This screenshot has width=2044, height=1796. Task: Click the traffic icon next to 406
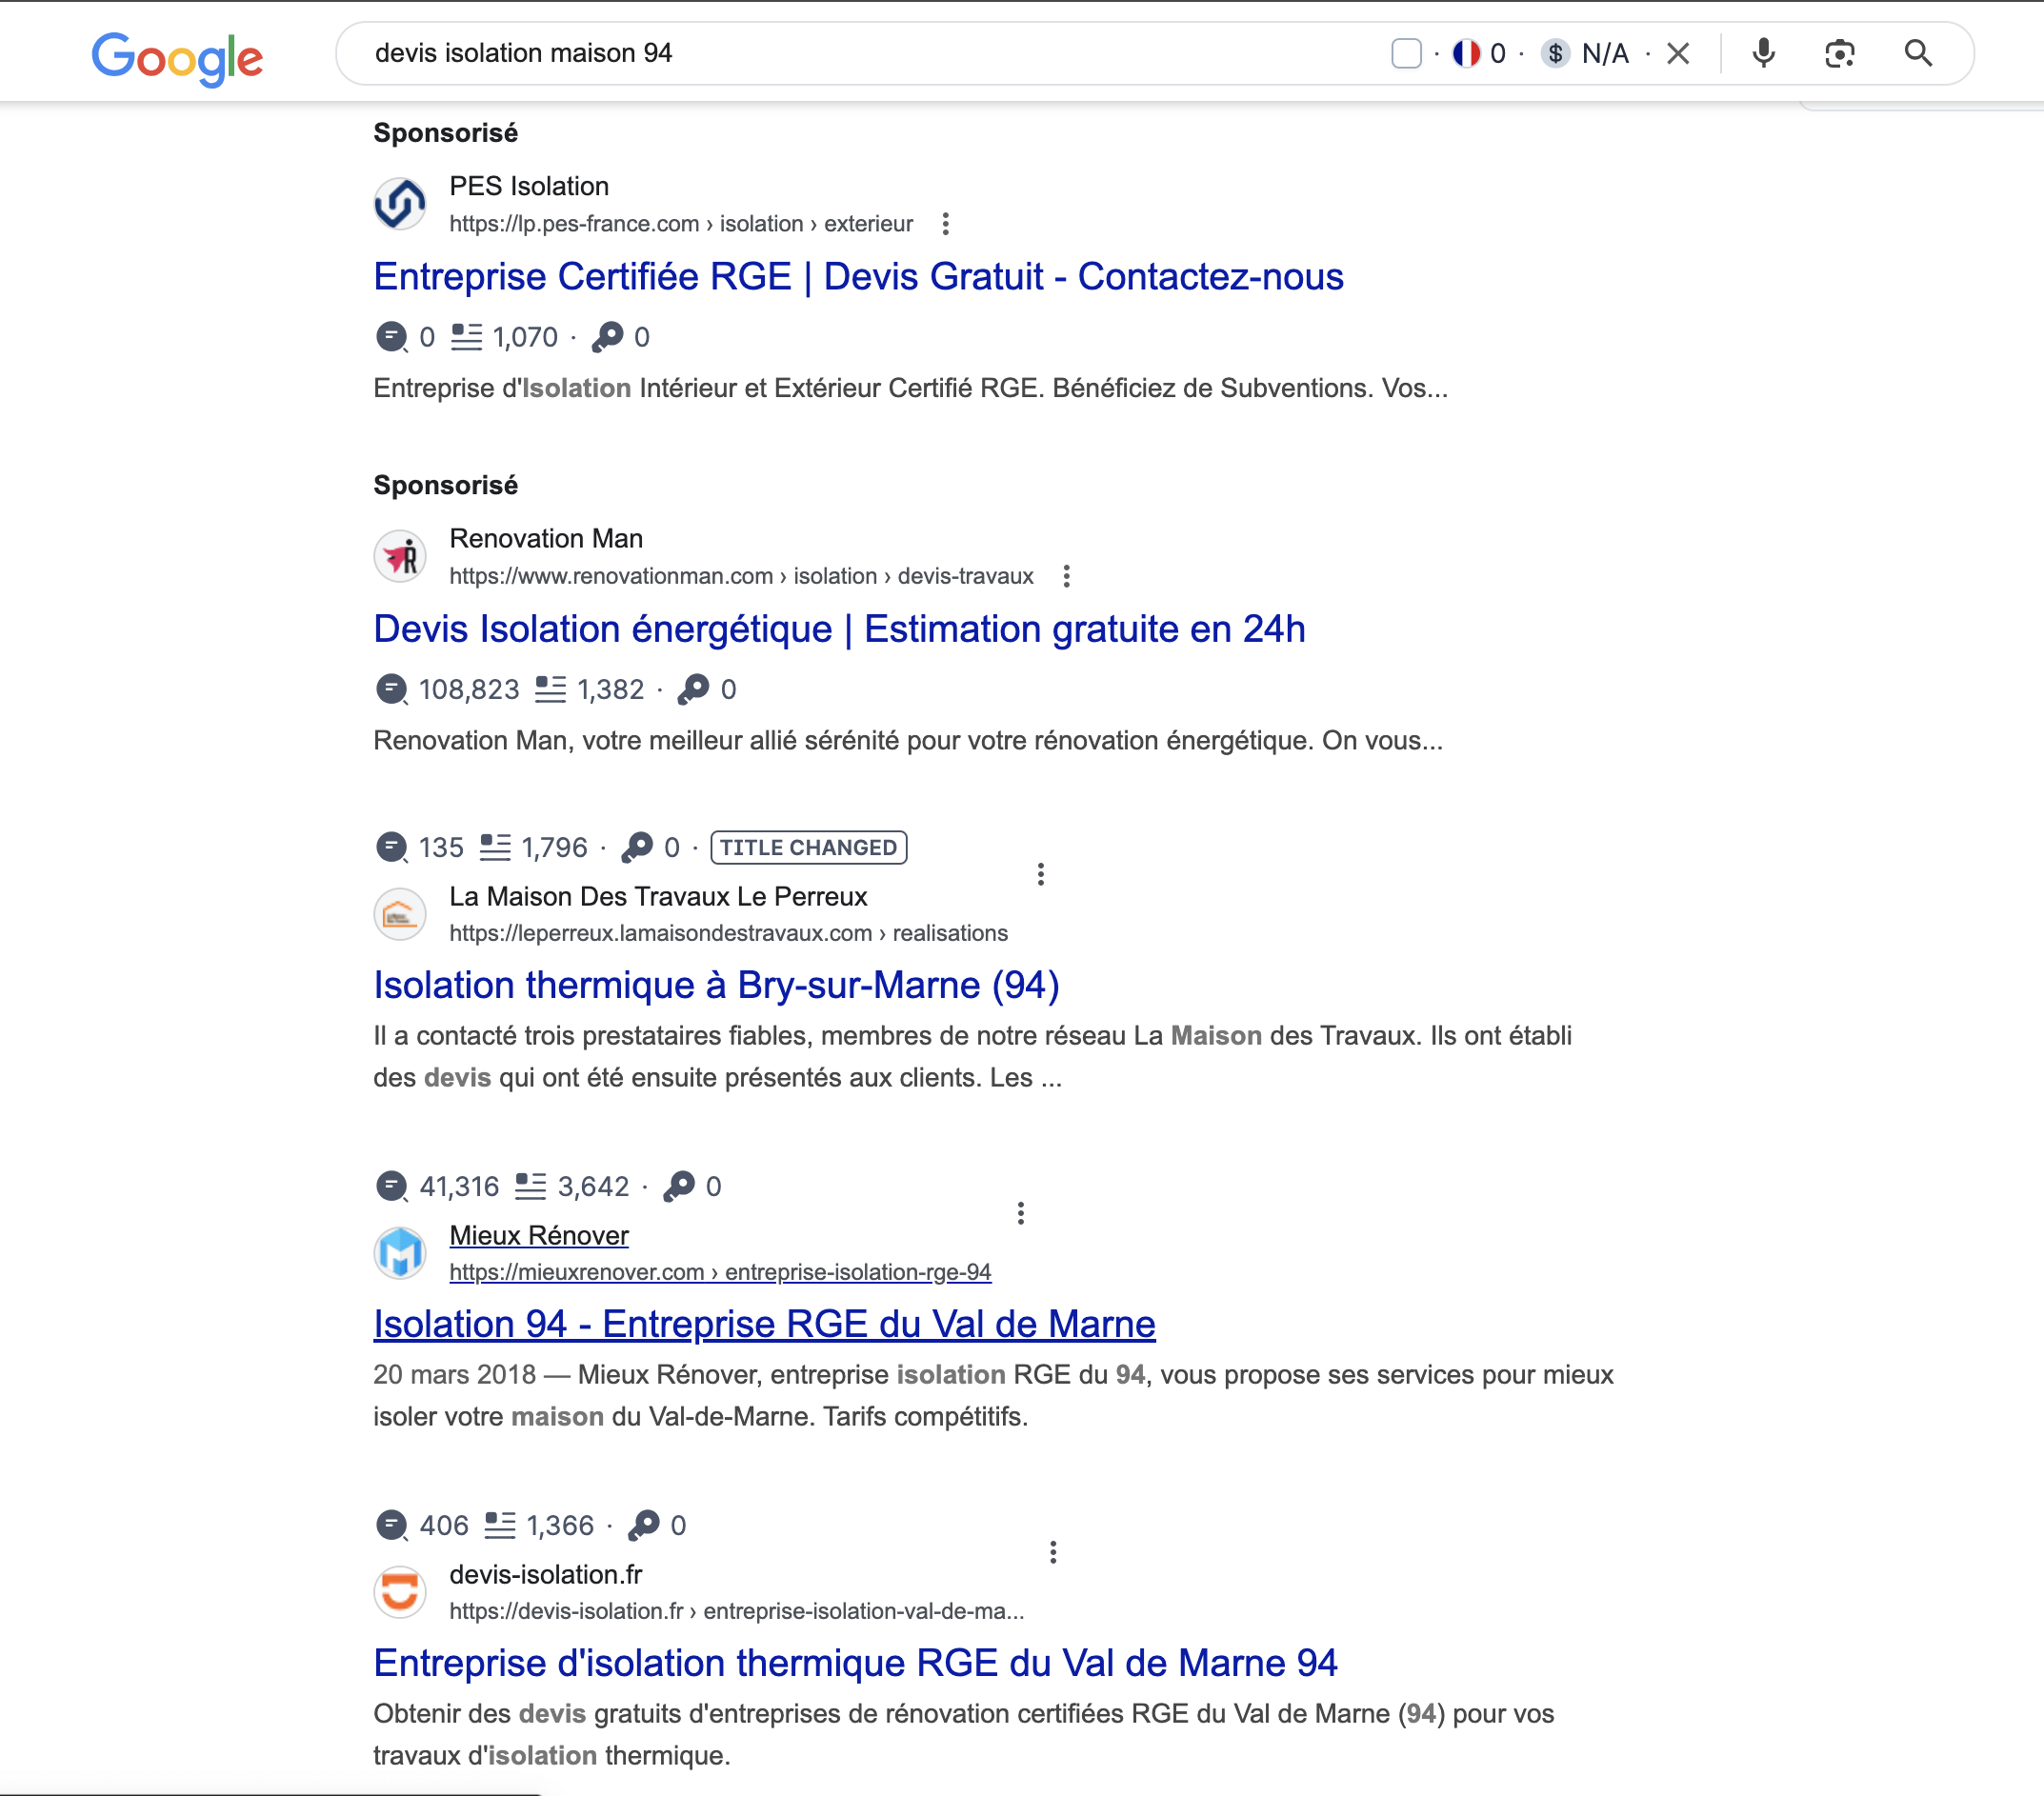tap(391, 1526)
